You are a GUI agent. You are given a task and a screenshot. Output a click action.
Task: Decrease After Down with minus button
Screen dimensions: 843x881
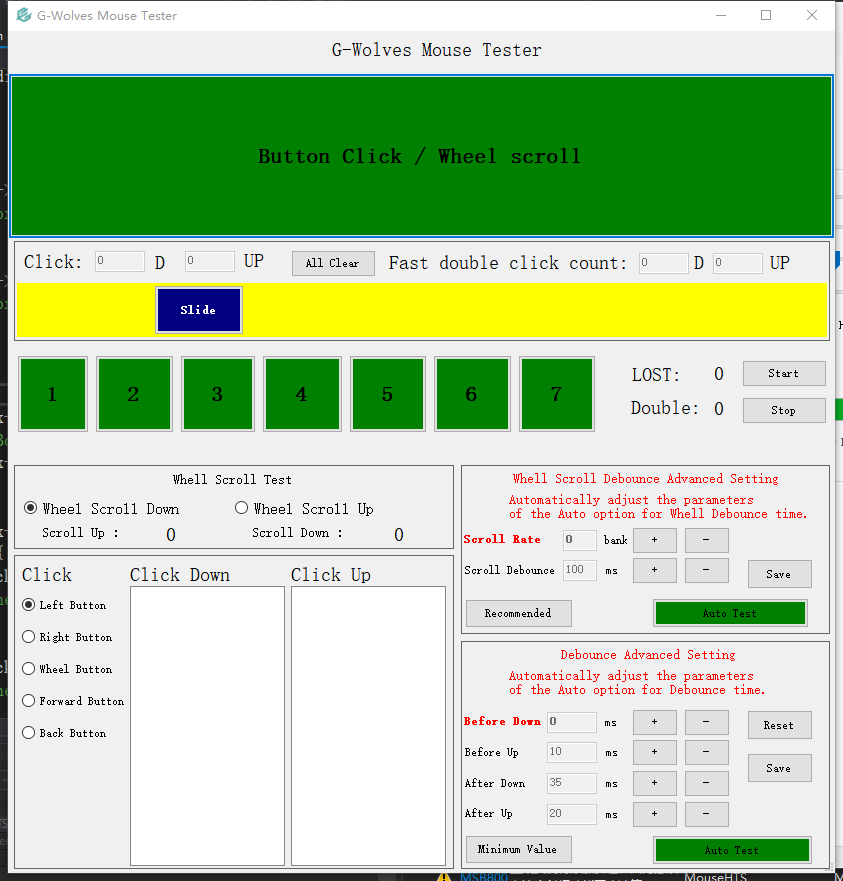[x=706, y=783]
